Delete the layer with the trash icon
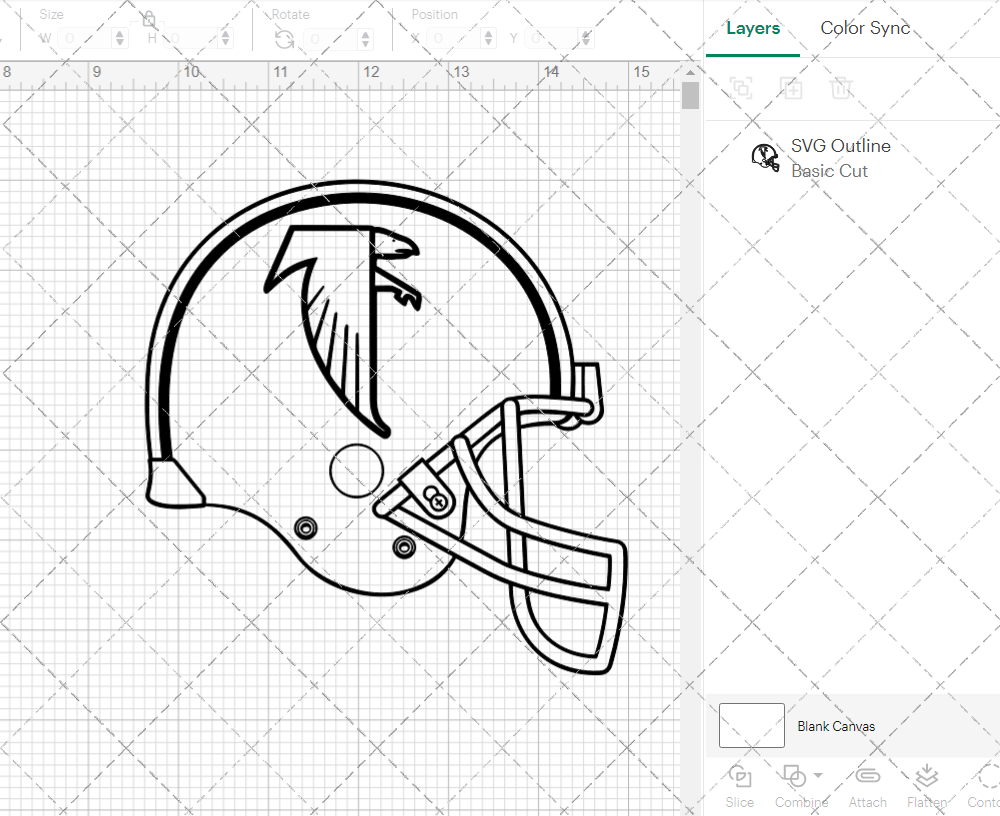This screenshot has width=1000, height=816. (842, 88)
